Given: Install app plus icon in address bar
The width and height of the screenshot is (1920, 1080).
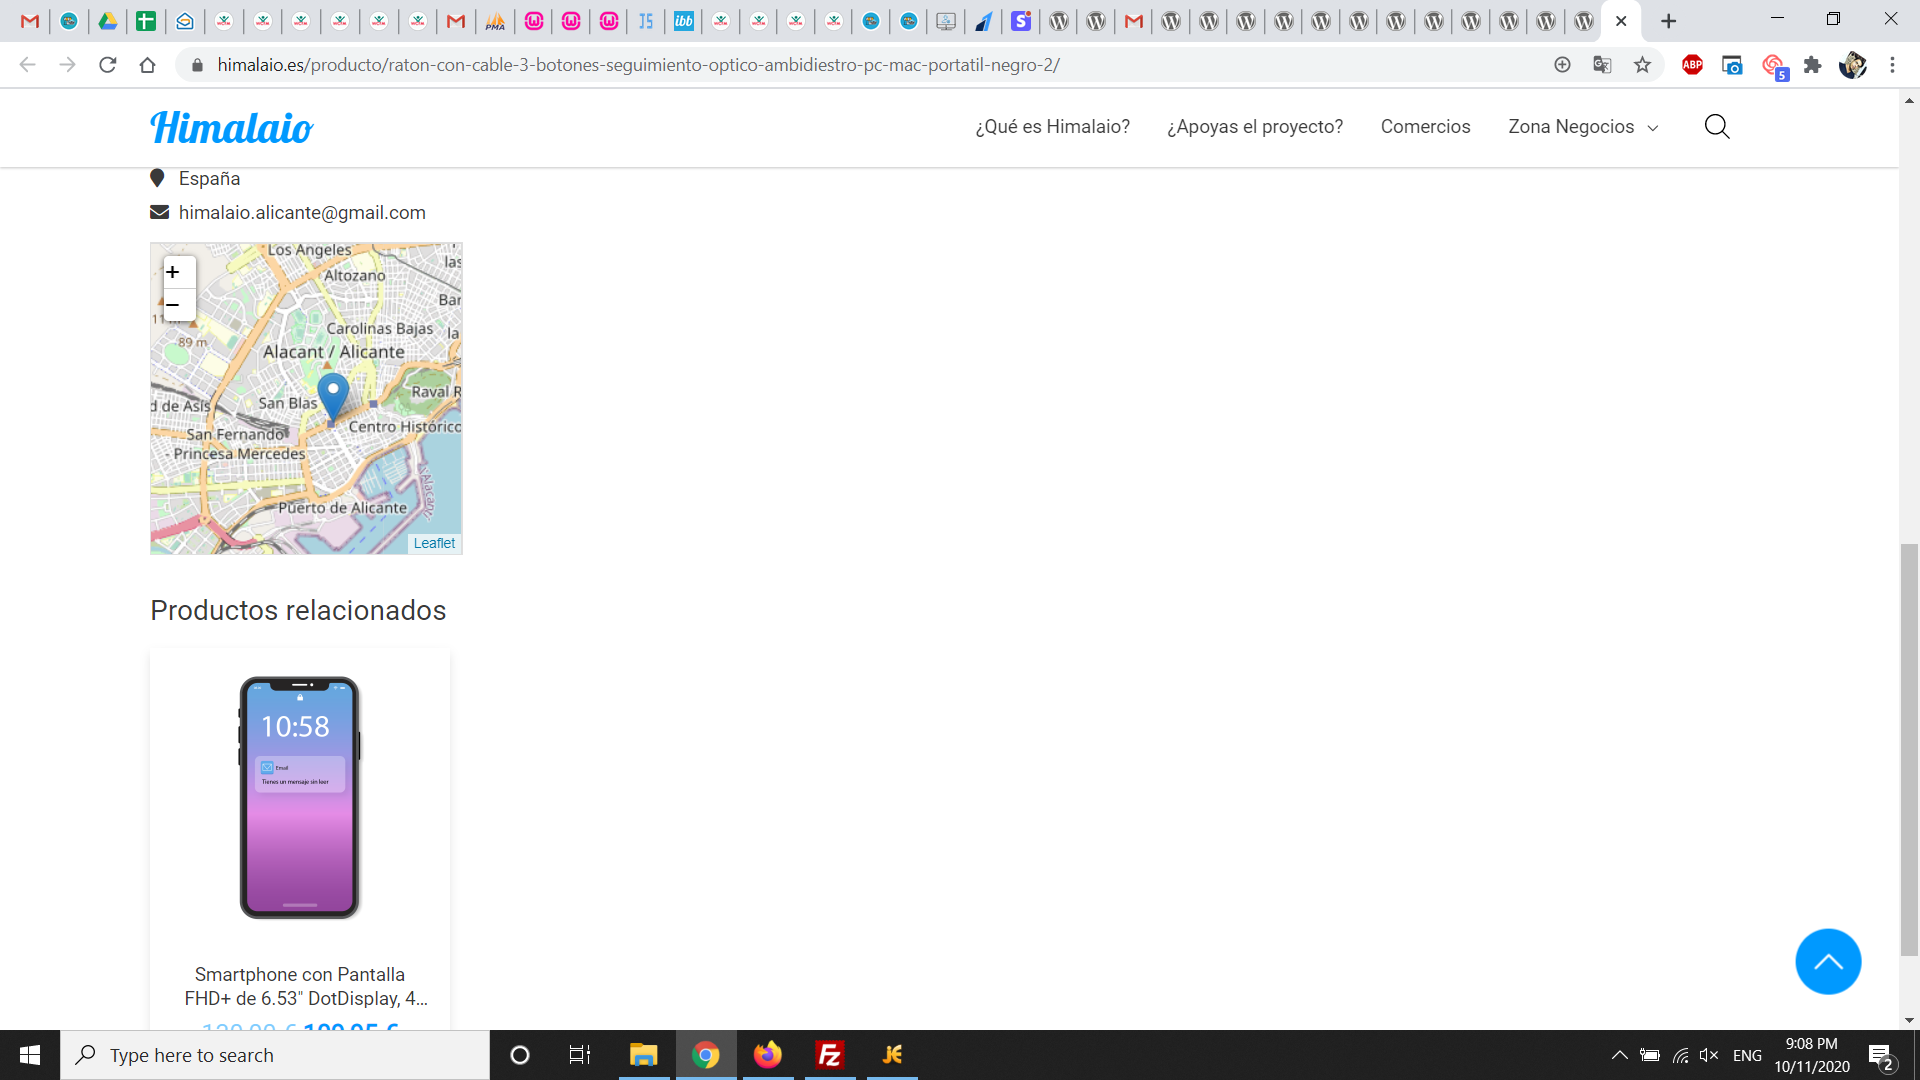Looking at the screenshot, I should point(1562,65).
